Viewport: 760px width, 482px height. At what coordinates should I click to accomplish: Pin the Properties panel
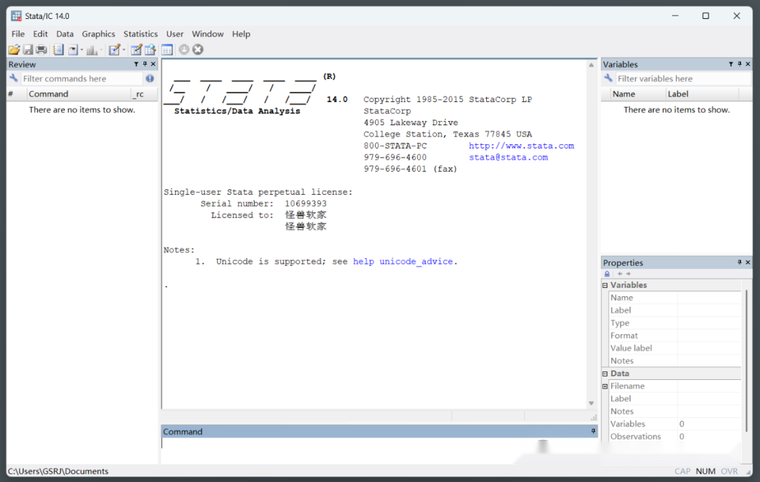click(x=740, y=262)
